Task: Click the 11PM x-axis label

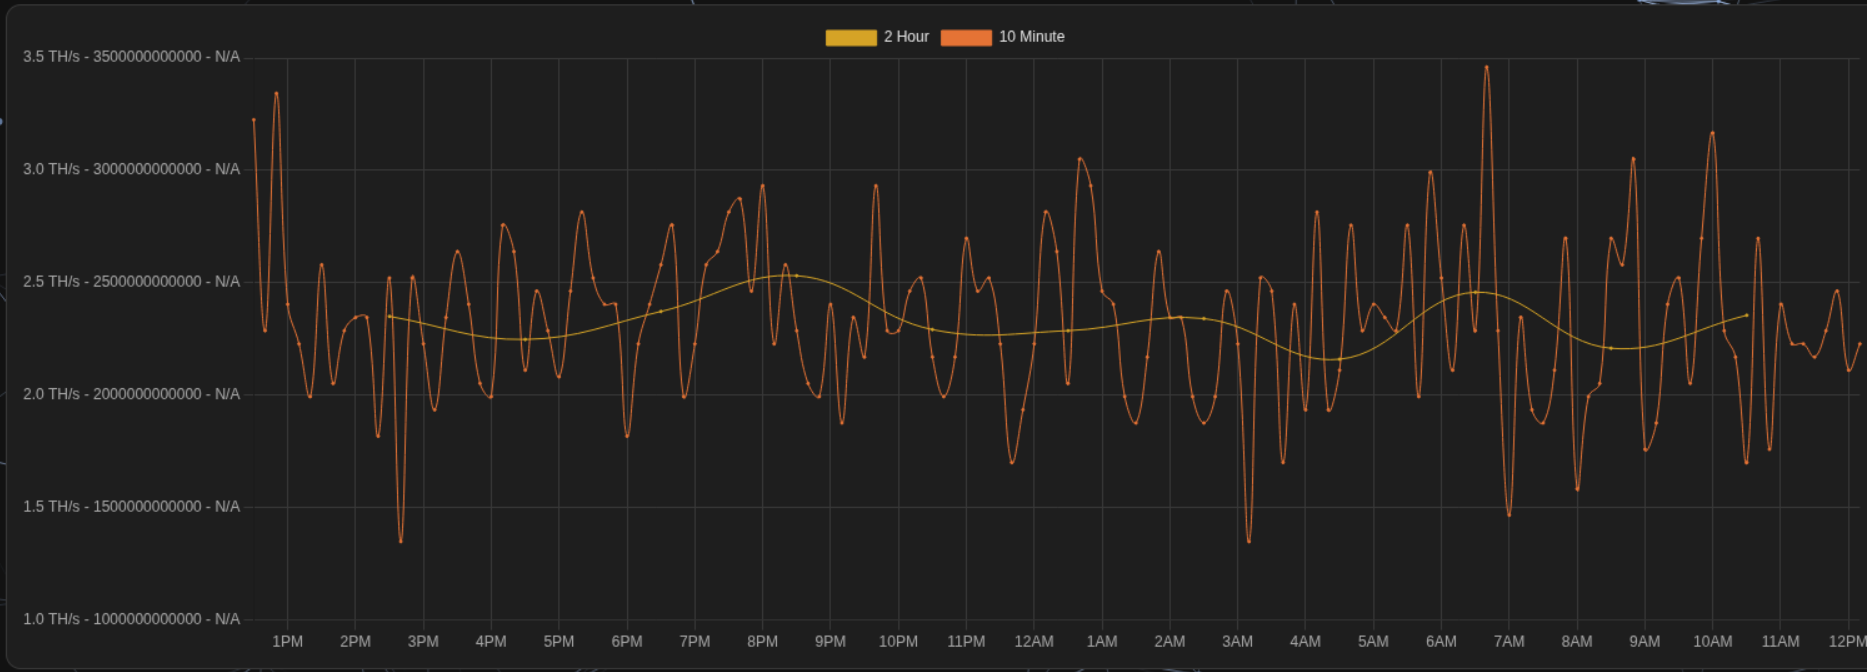Action: click(966, 642)
